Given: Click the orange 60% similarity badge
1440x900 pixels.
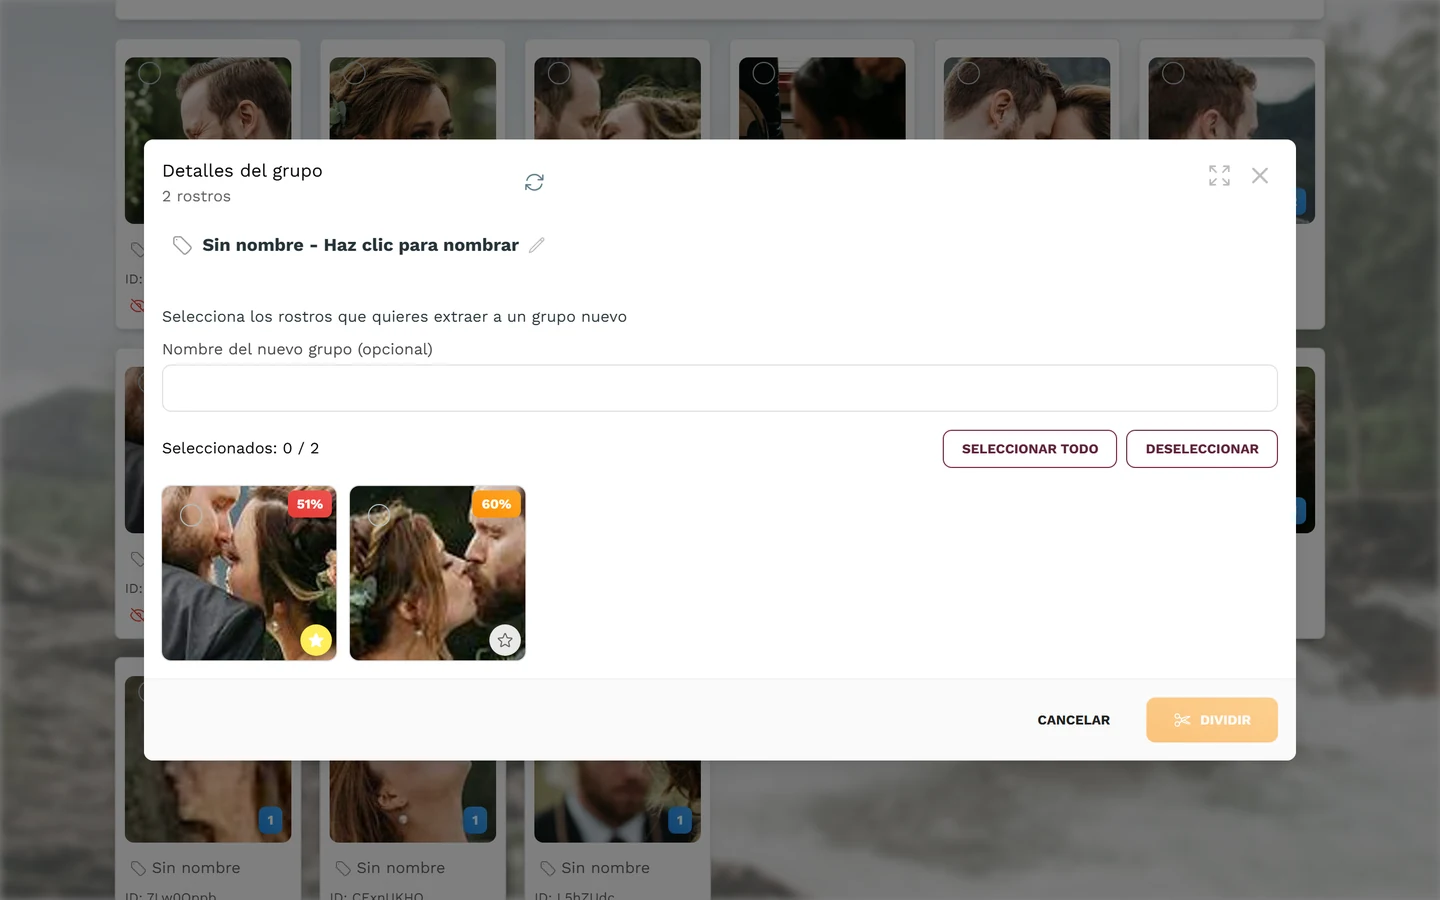Looking at the screenshot, I should 497,504.
